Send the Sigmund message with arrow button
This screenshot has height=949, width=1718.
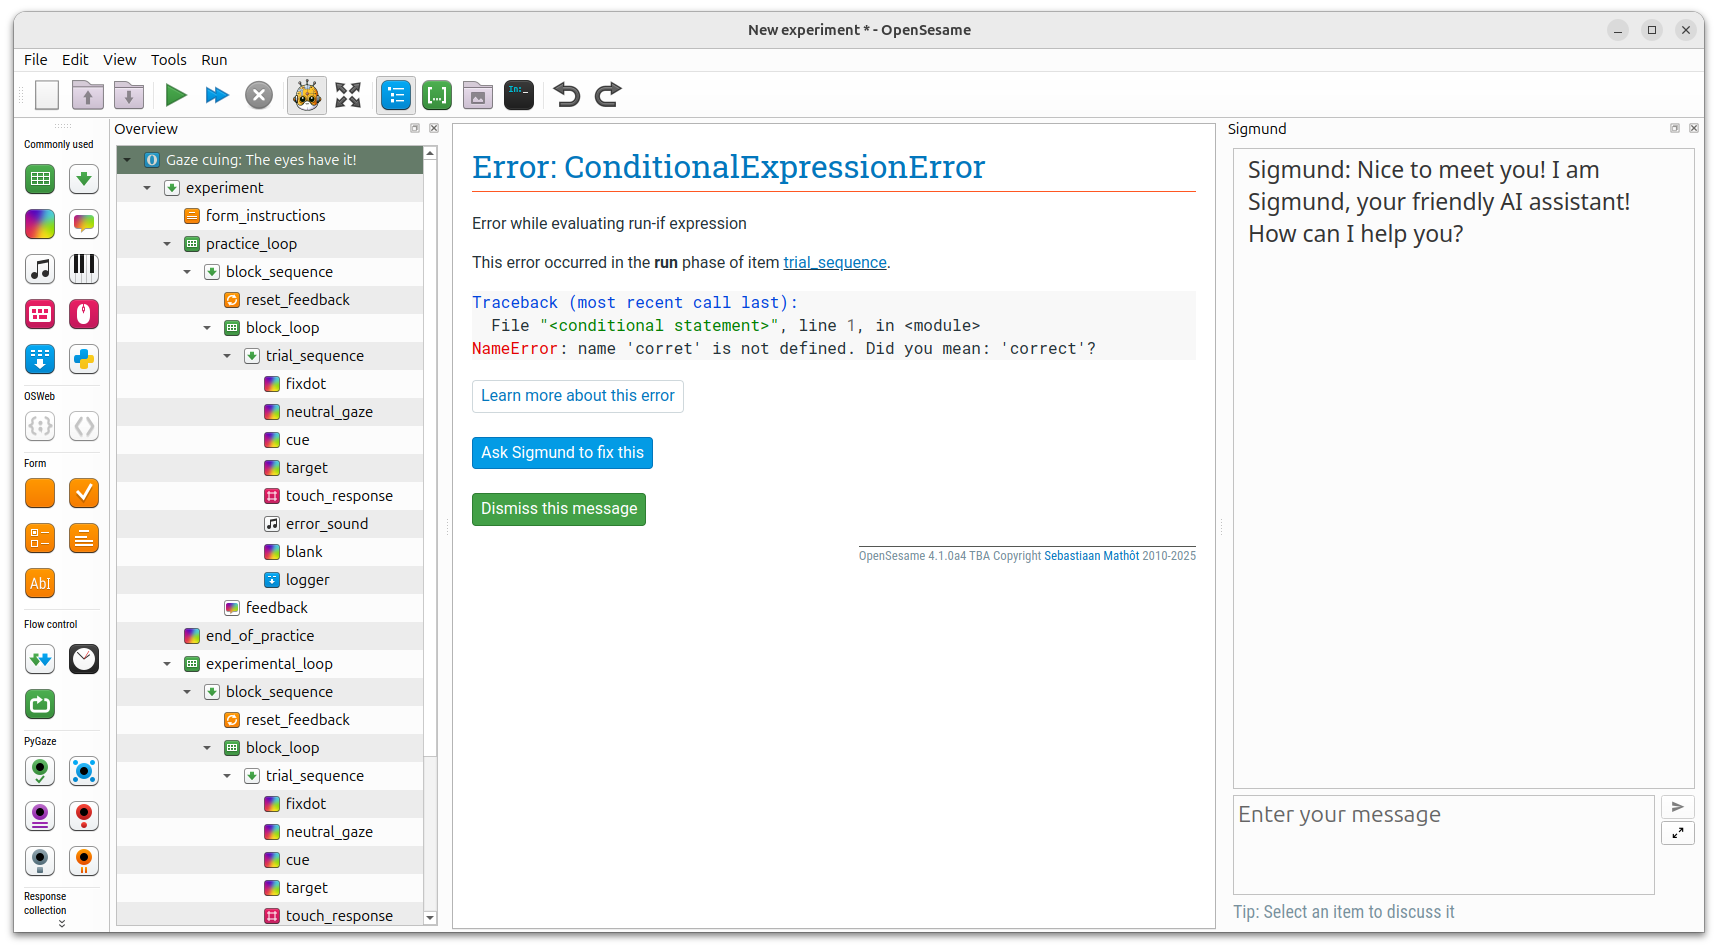pyautogui.click(x=1677, y=807)
